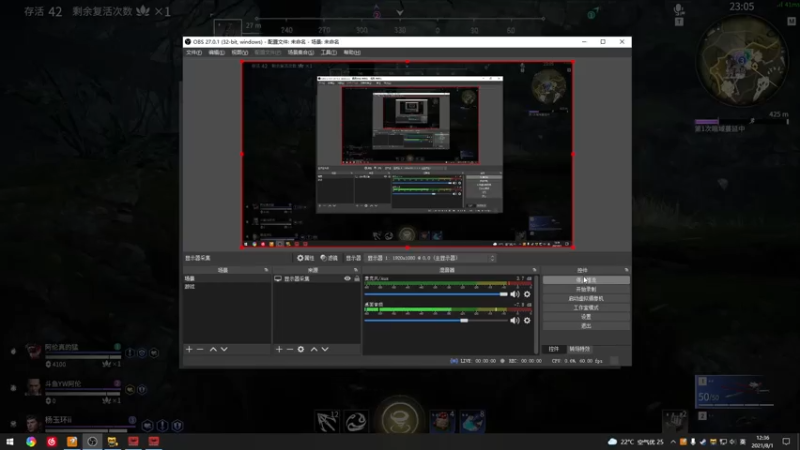Open the 工具 menu
Screen dimensions: 800x450
point(329,53)
